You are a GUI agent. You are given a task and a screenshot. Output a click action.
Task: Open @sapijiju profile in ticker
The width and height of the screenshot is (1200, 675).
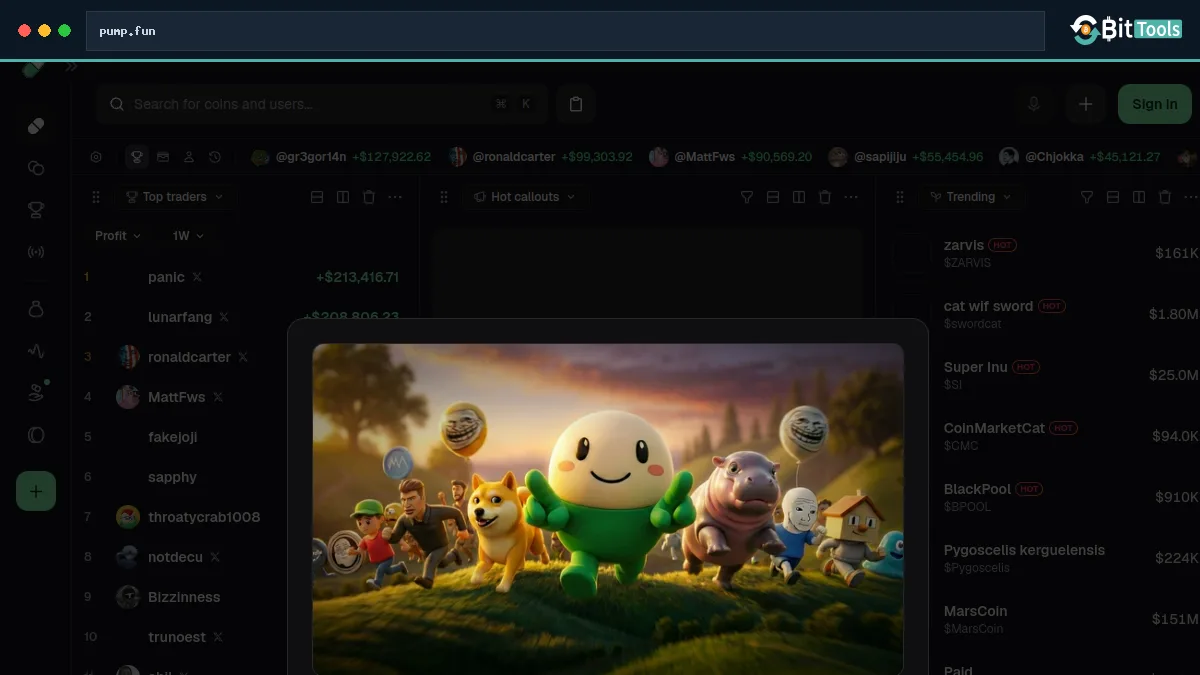pos(906,157)
